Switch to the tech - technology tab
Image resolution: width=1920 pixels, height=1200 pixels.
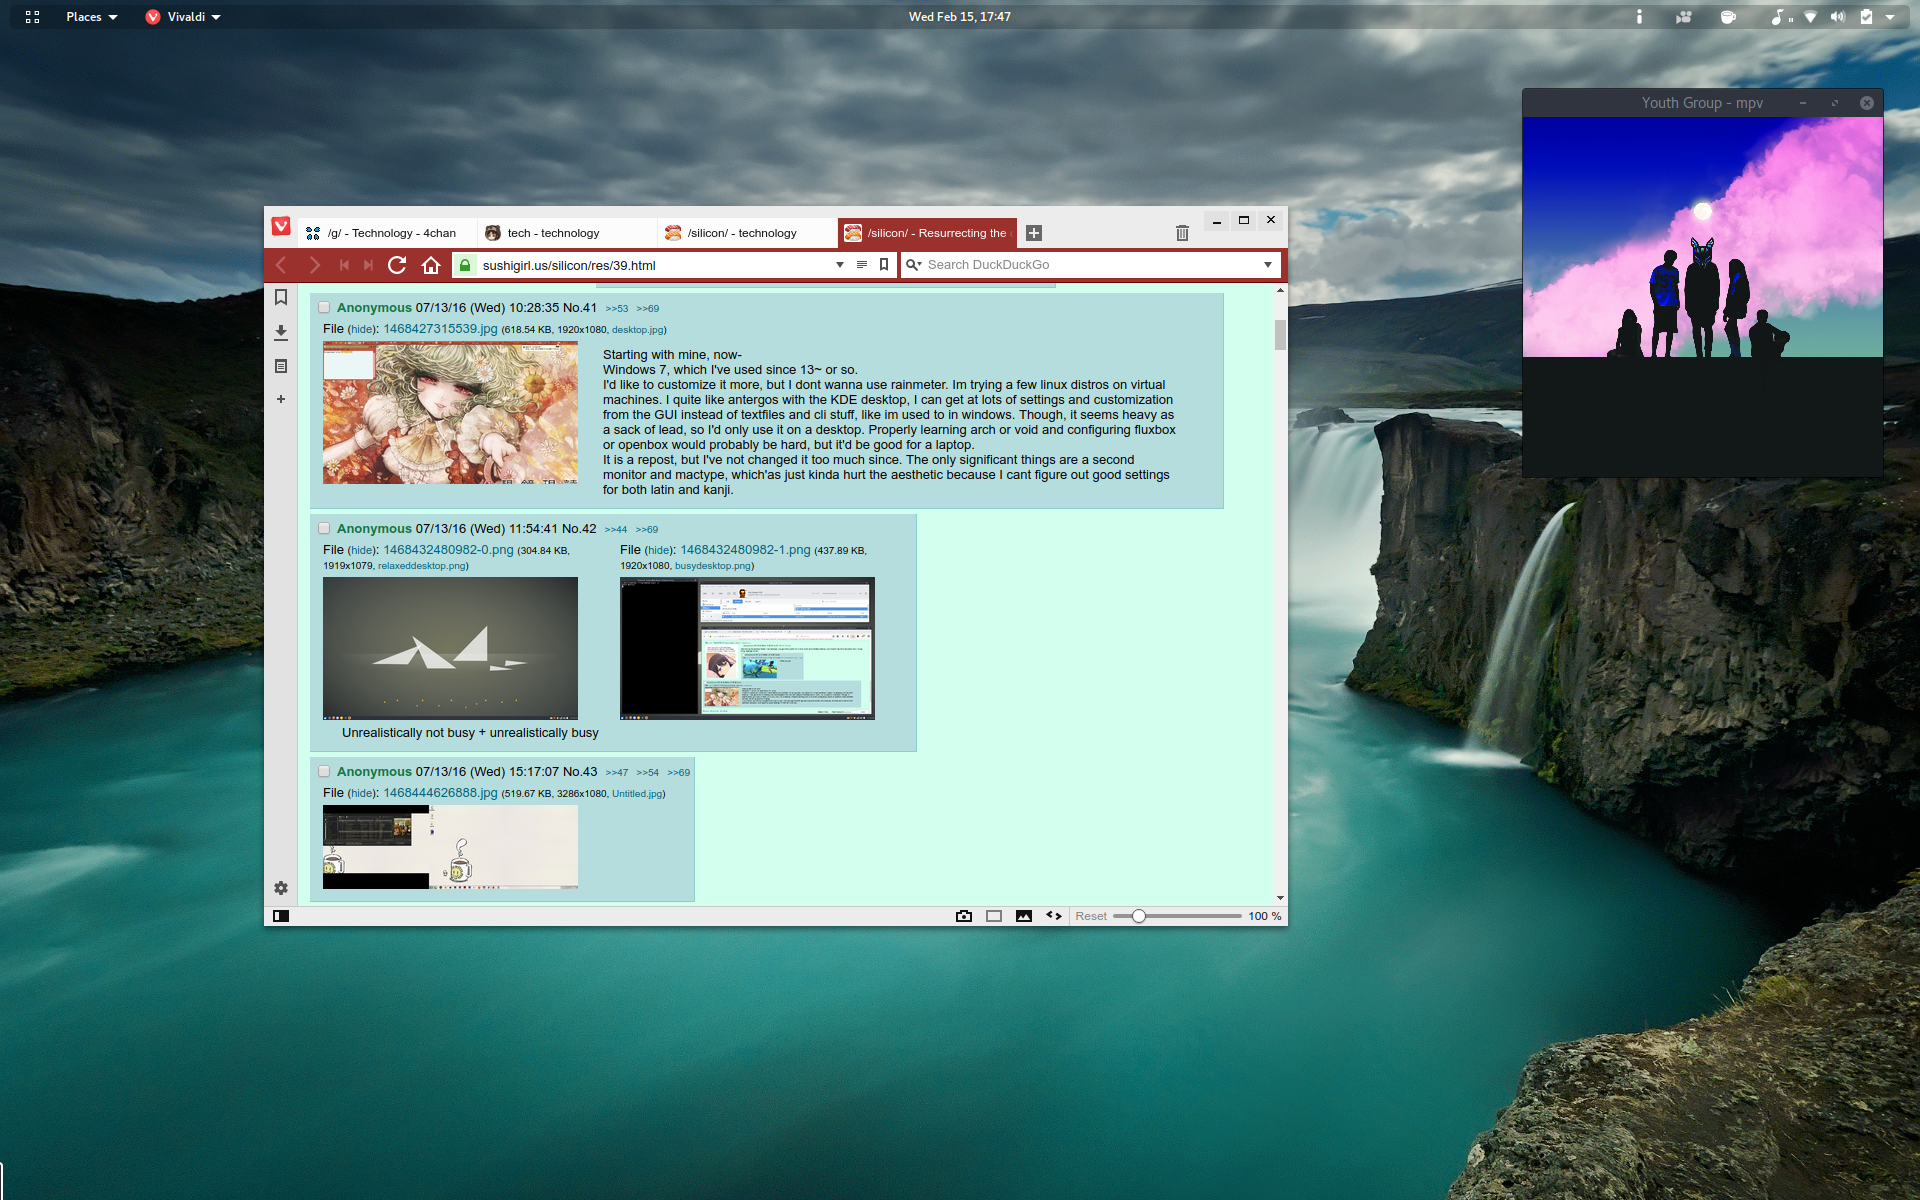[x=553, y=233]
